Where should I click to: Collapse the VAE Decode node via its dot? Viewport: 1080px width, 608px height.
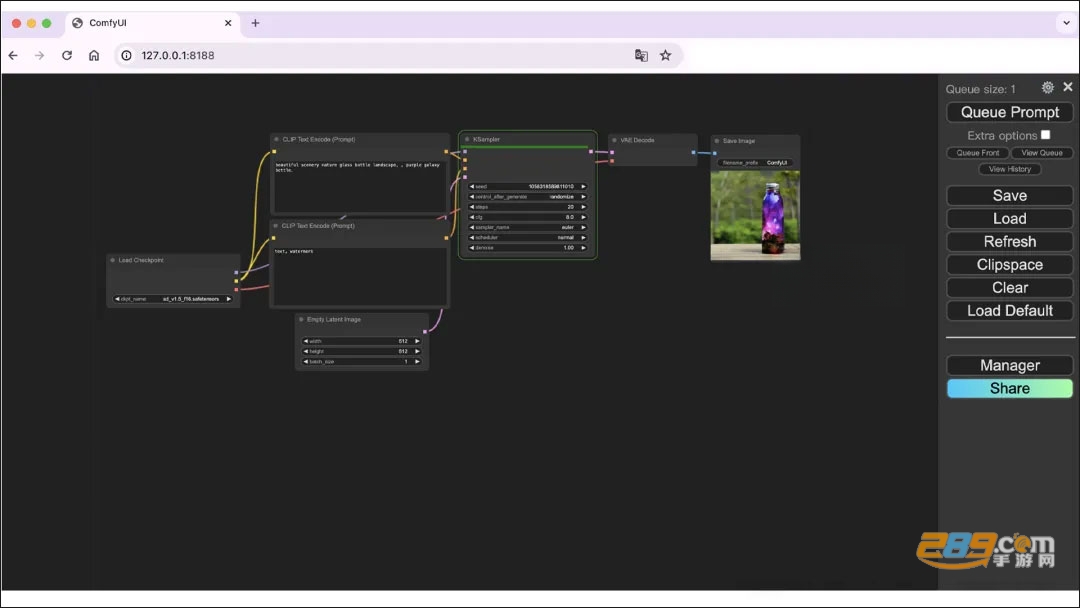click(614, 140)
